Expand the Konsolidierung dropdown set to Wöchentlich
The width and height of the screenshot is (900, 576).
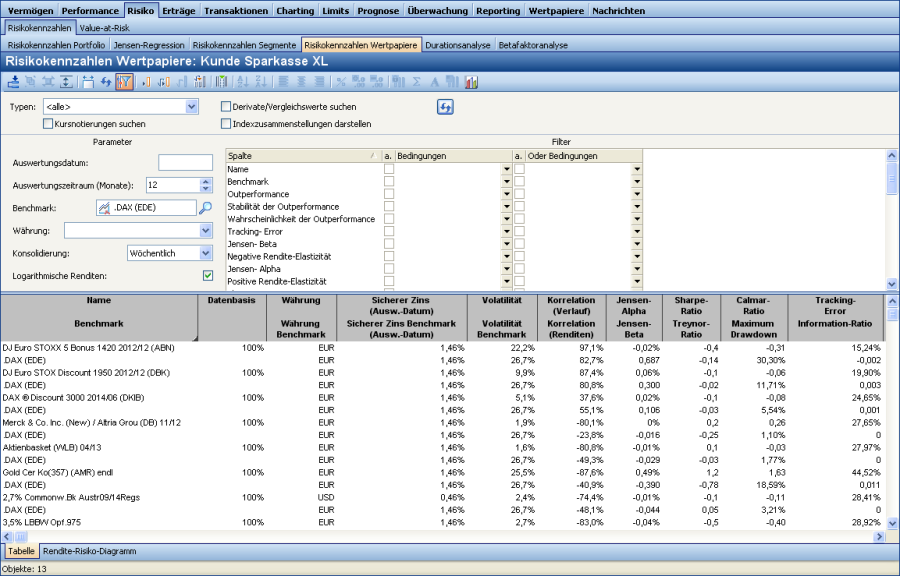[206, 254]
